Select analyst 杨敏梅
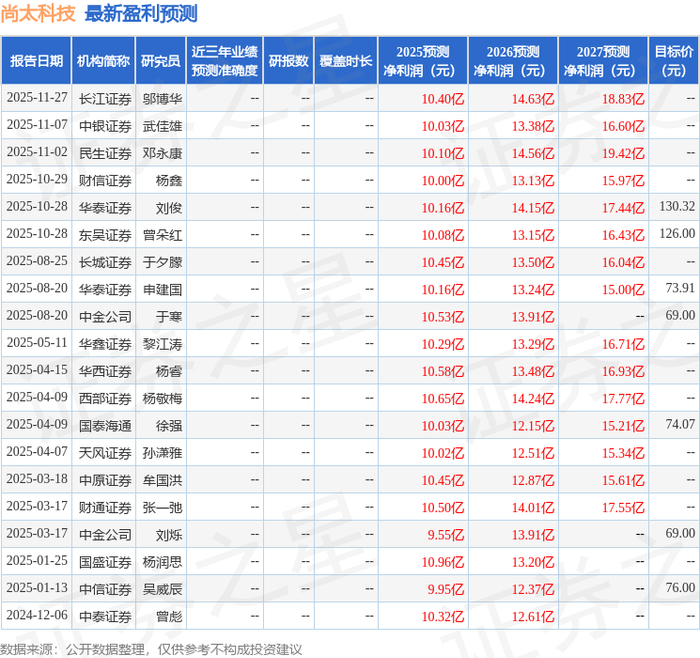The width and height of the screenshot is (700, 658). (x=162, y=398)
